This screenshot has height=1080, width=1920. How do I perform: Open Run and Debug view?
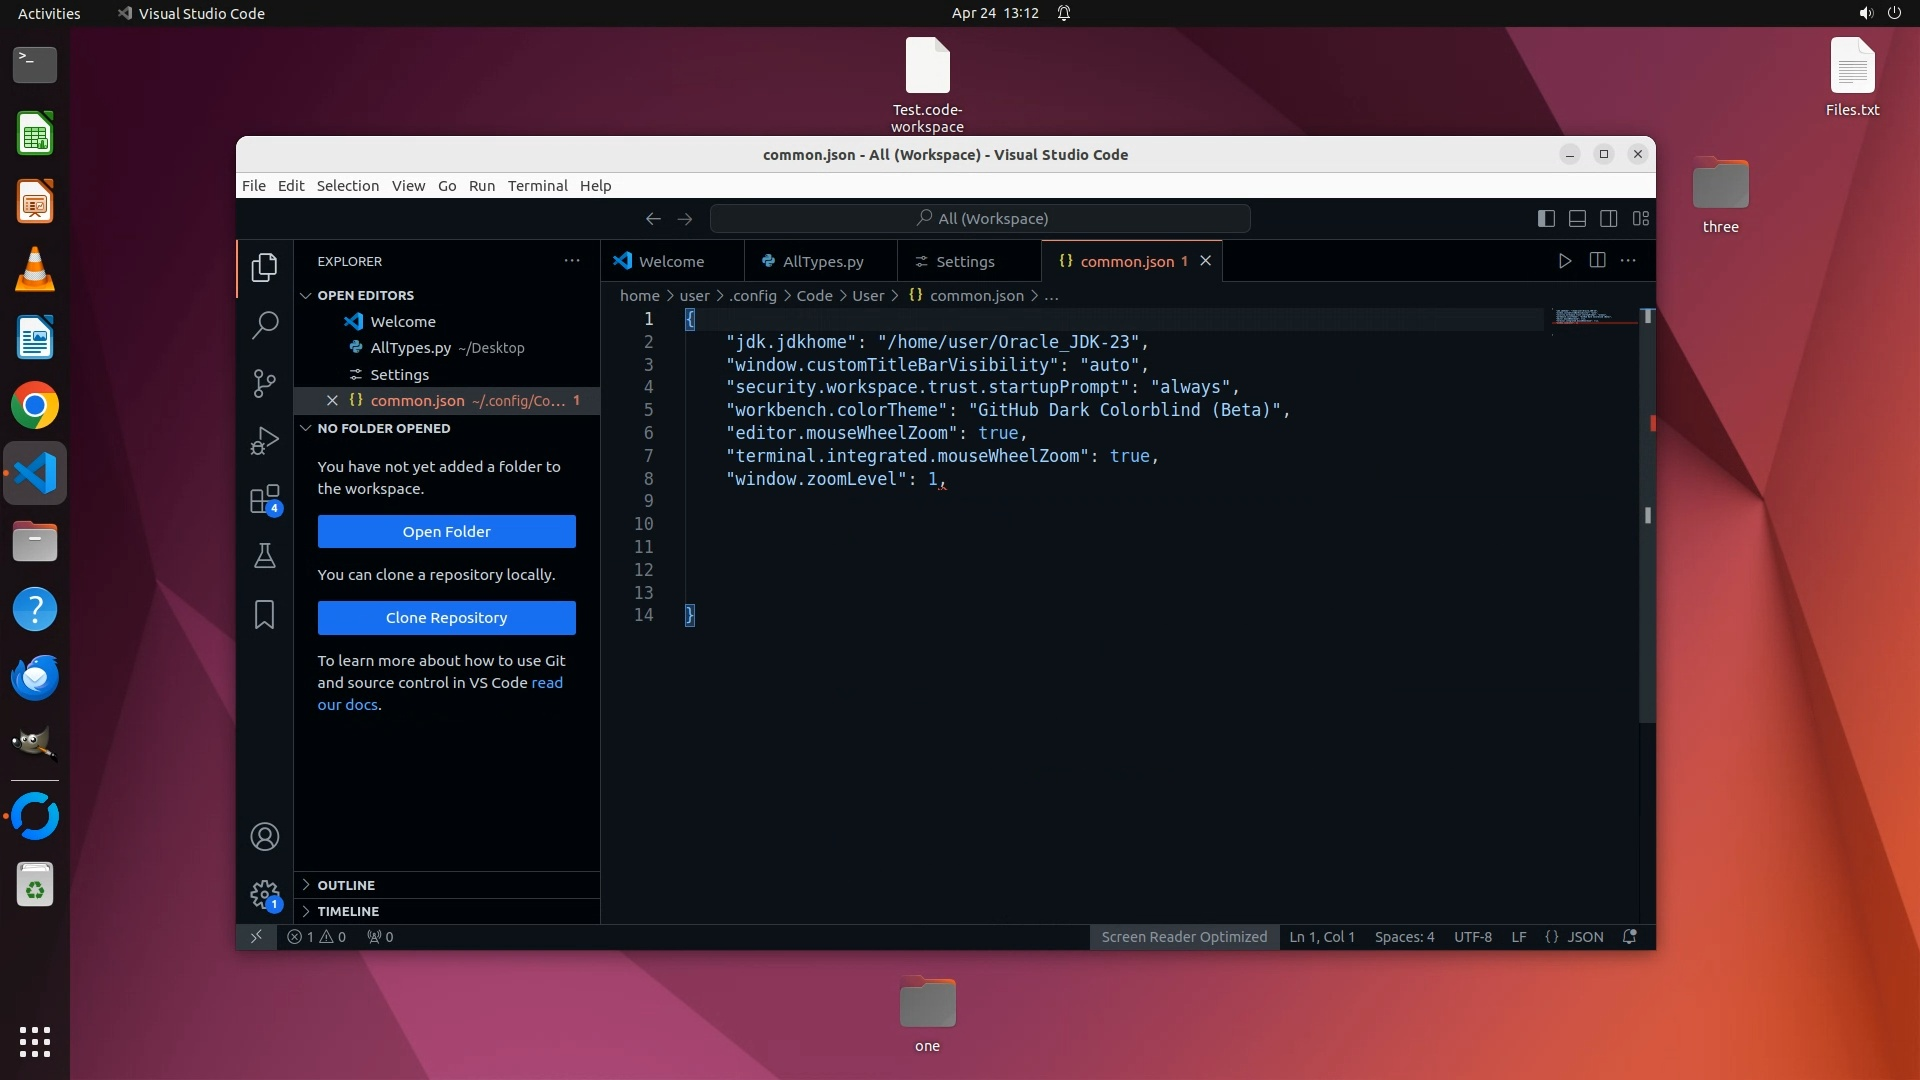point(264,441)
